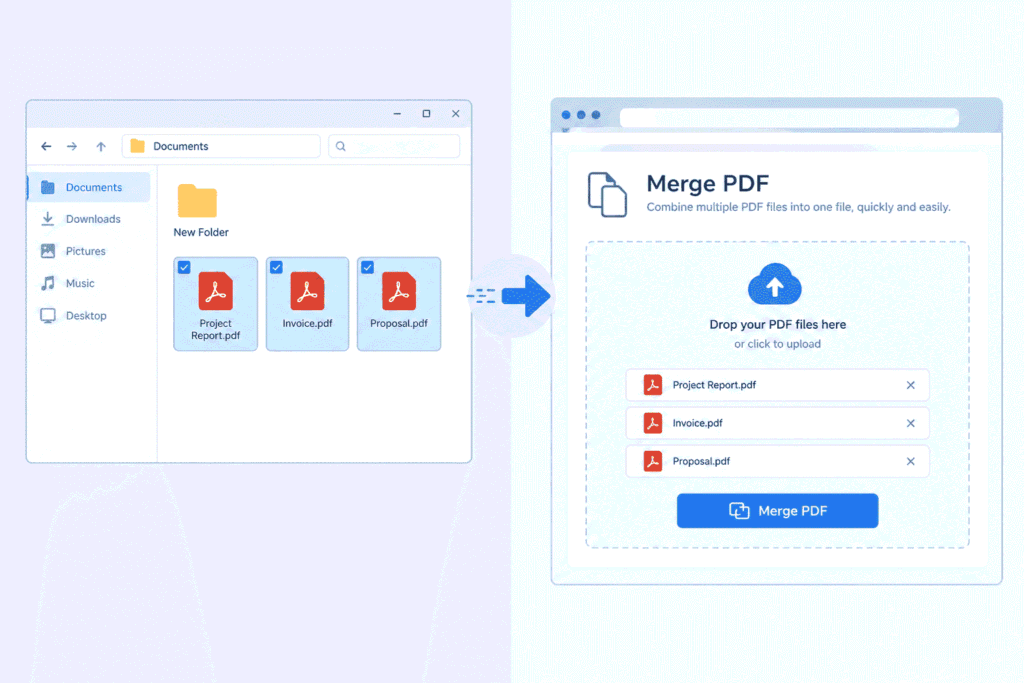Open Pictures in the sidebar
Viewport: 1024px width, 683px height.
[x=89, y=251]
